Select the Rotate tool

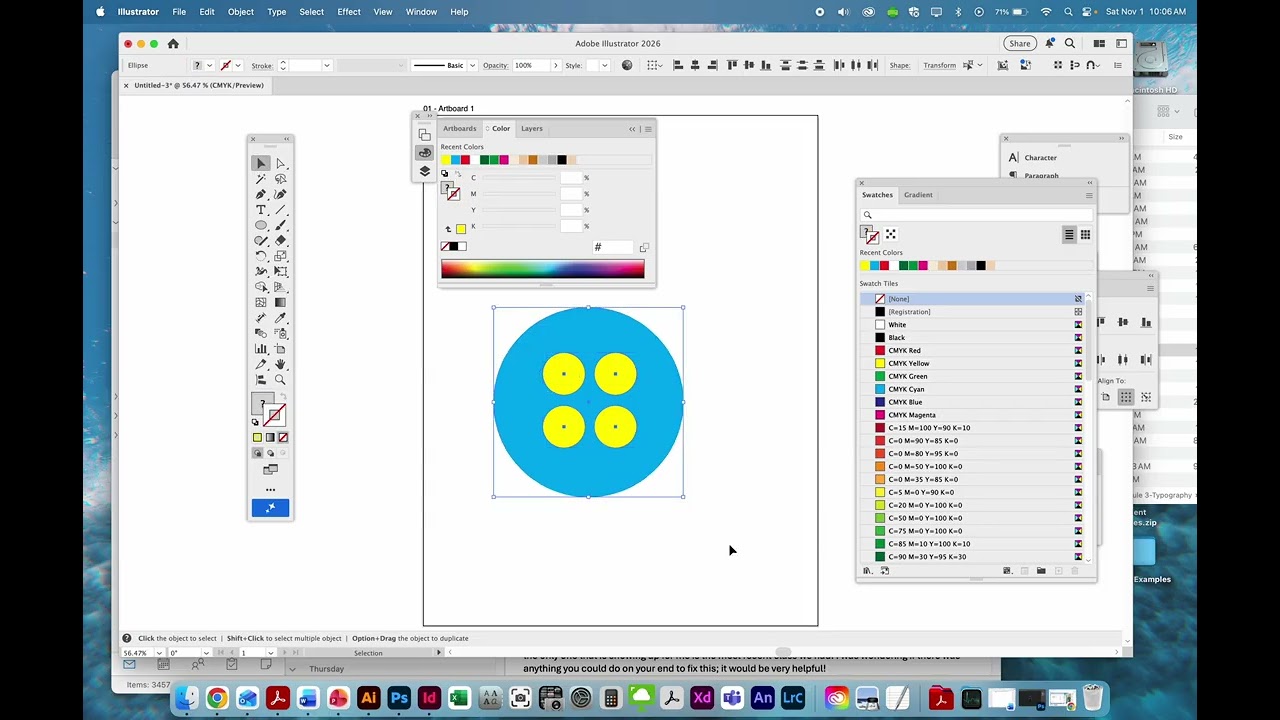coord(261,256)
